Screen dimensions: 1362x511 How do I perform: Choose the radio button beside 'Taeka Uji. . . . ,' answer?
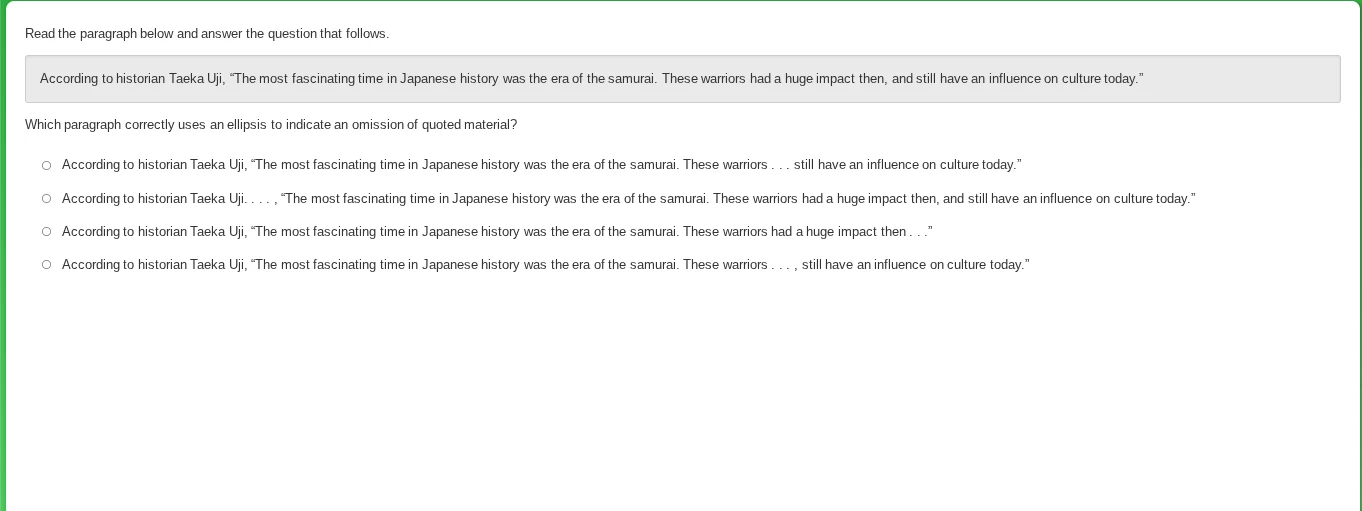click(x=46, y=199)
